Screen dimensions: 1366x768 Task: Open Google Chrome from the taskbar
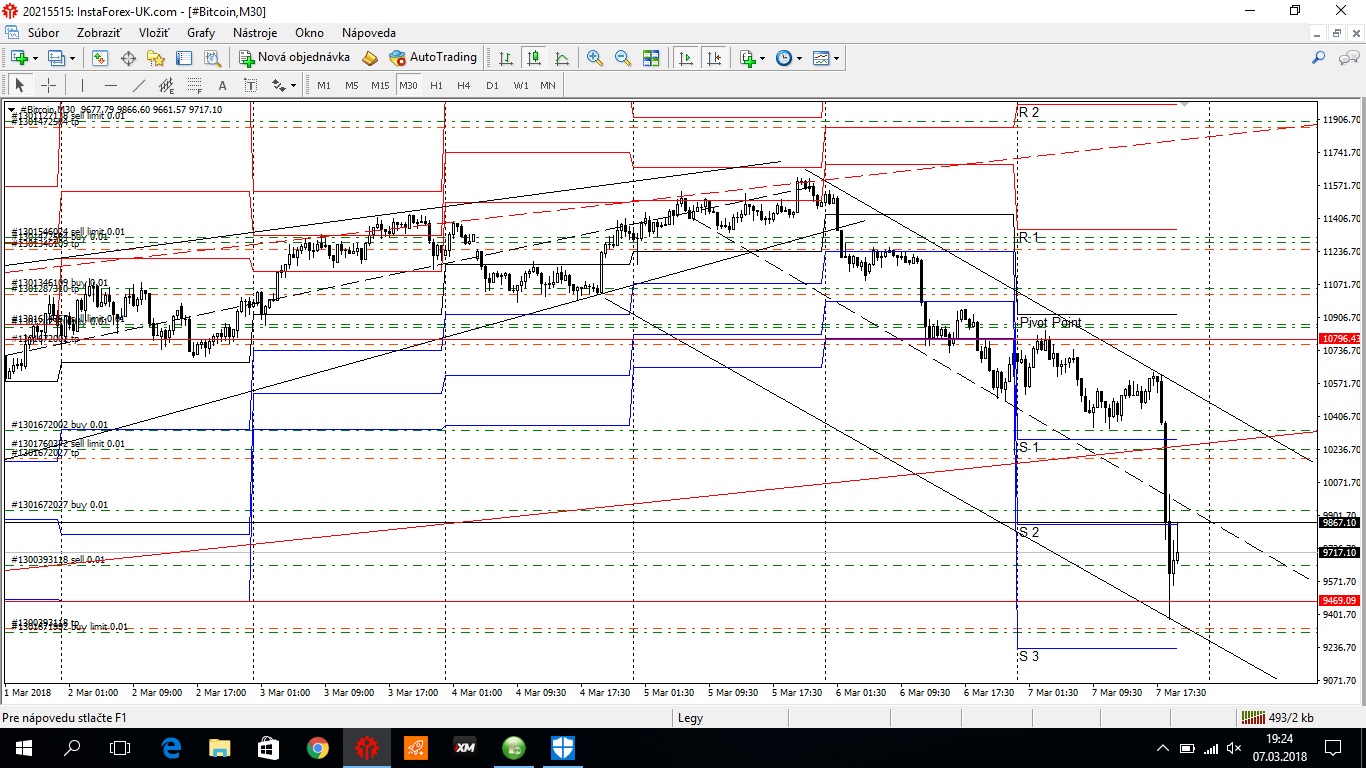[x=318, y=747]
